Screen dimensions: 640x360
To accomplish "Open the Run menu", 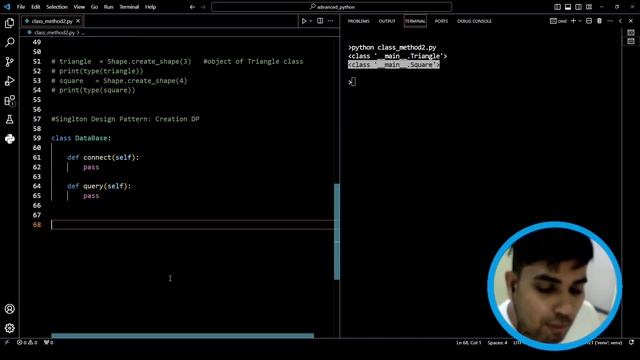I will click(109, 7).
